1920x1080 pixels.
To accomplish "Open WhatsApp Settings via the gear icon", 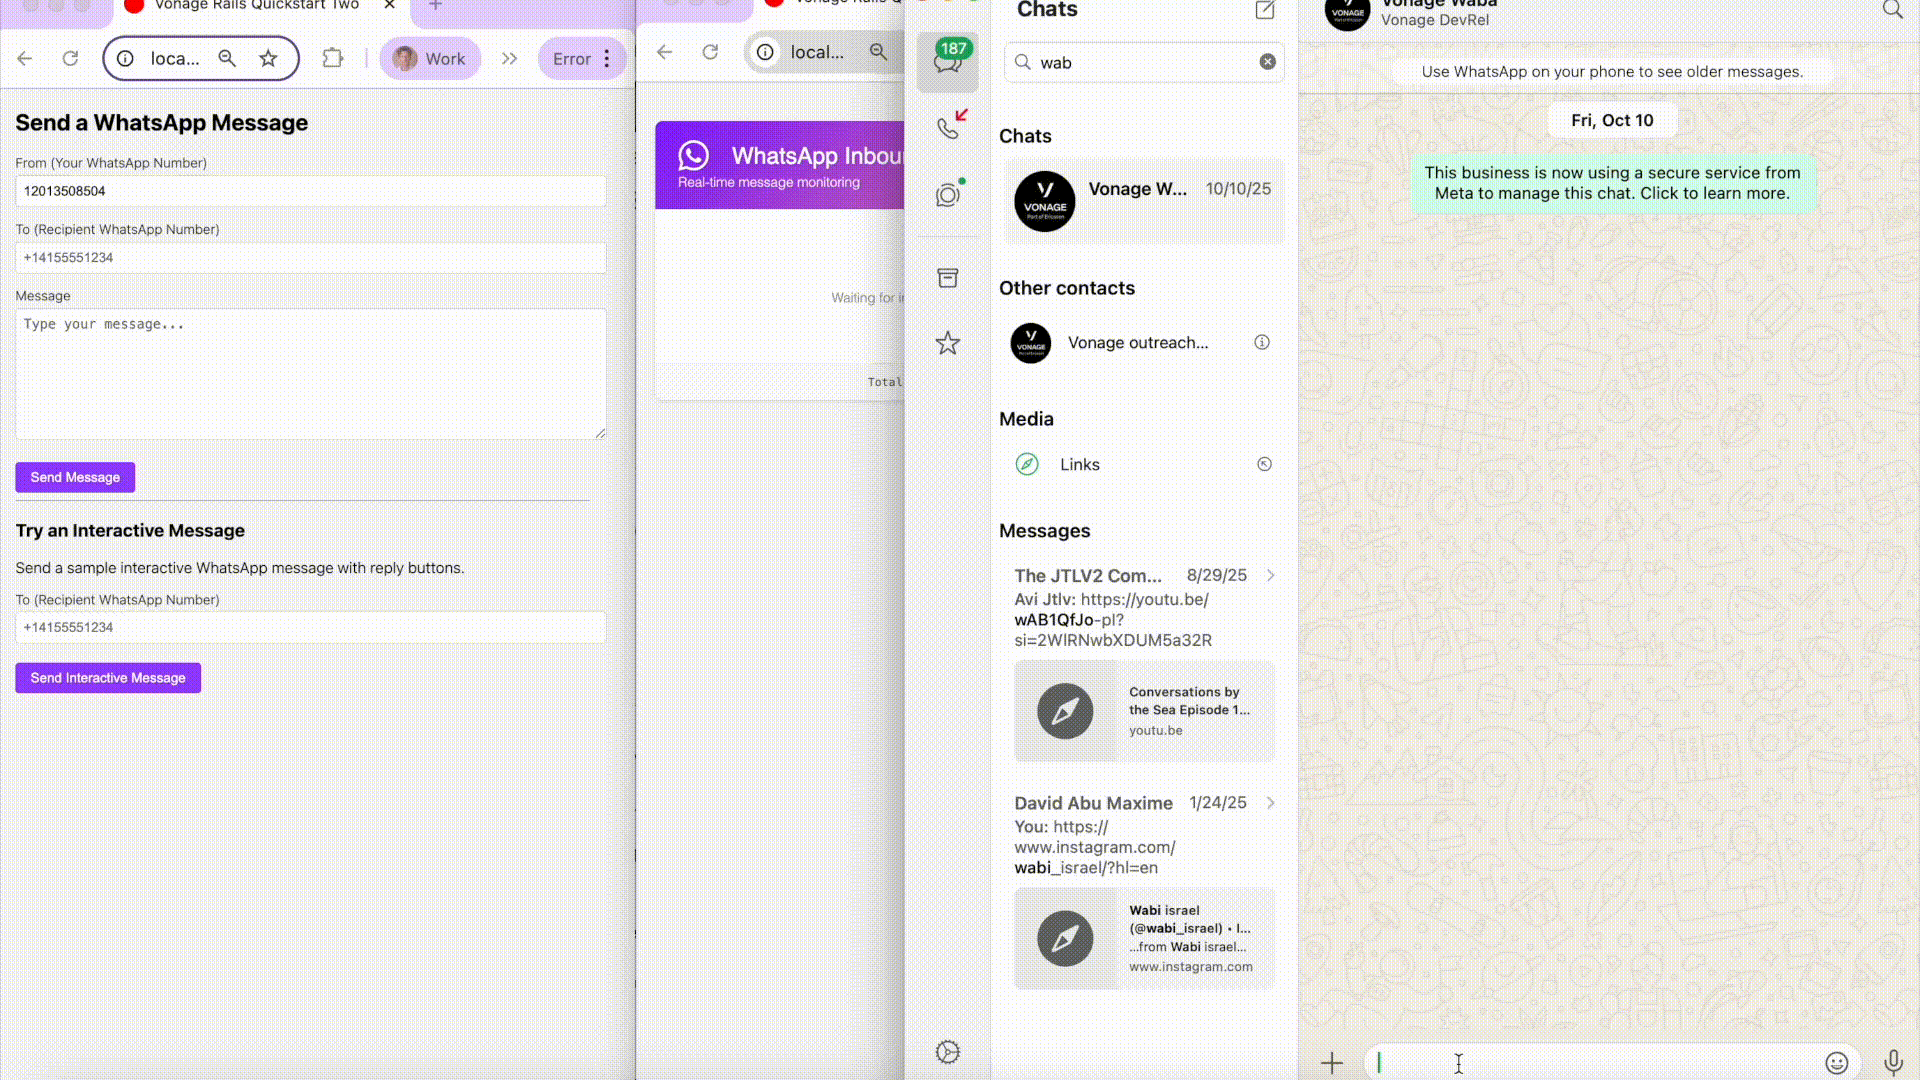I will coord(947,1051).
